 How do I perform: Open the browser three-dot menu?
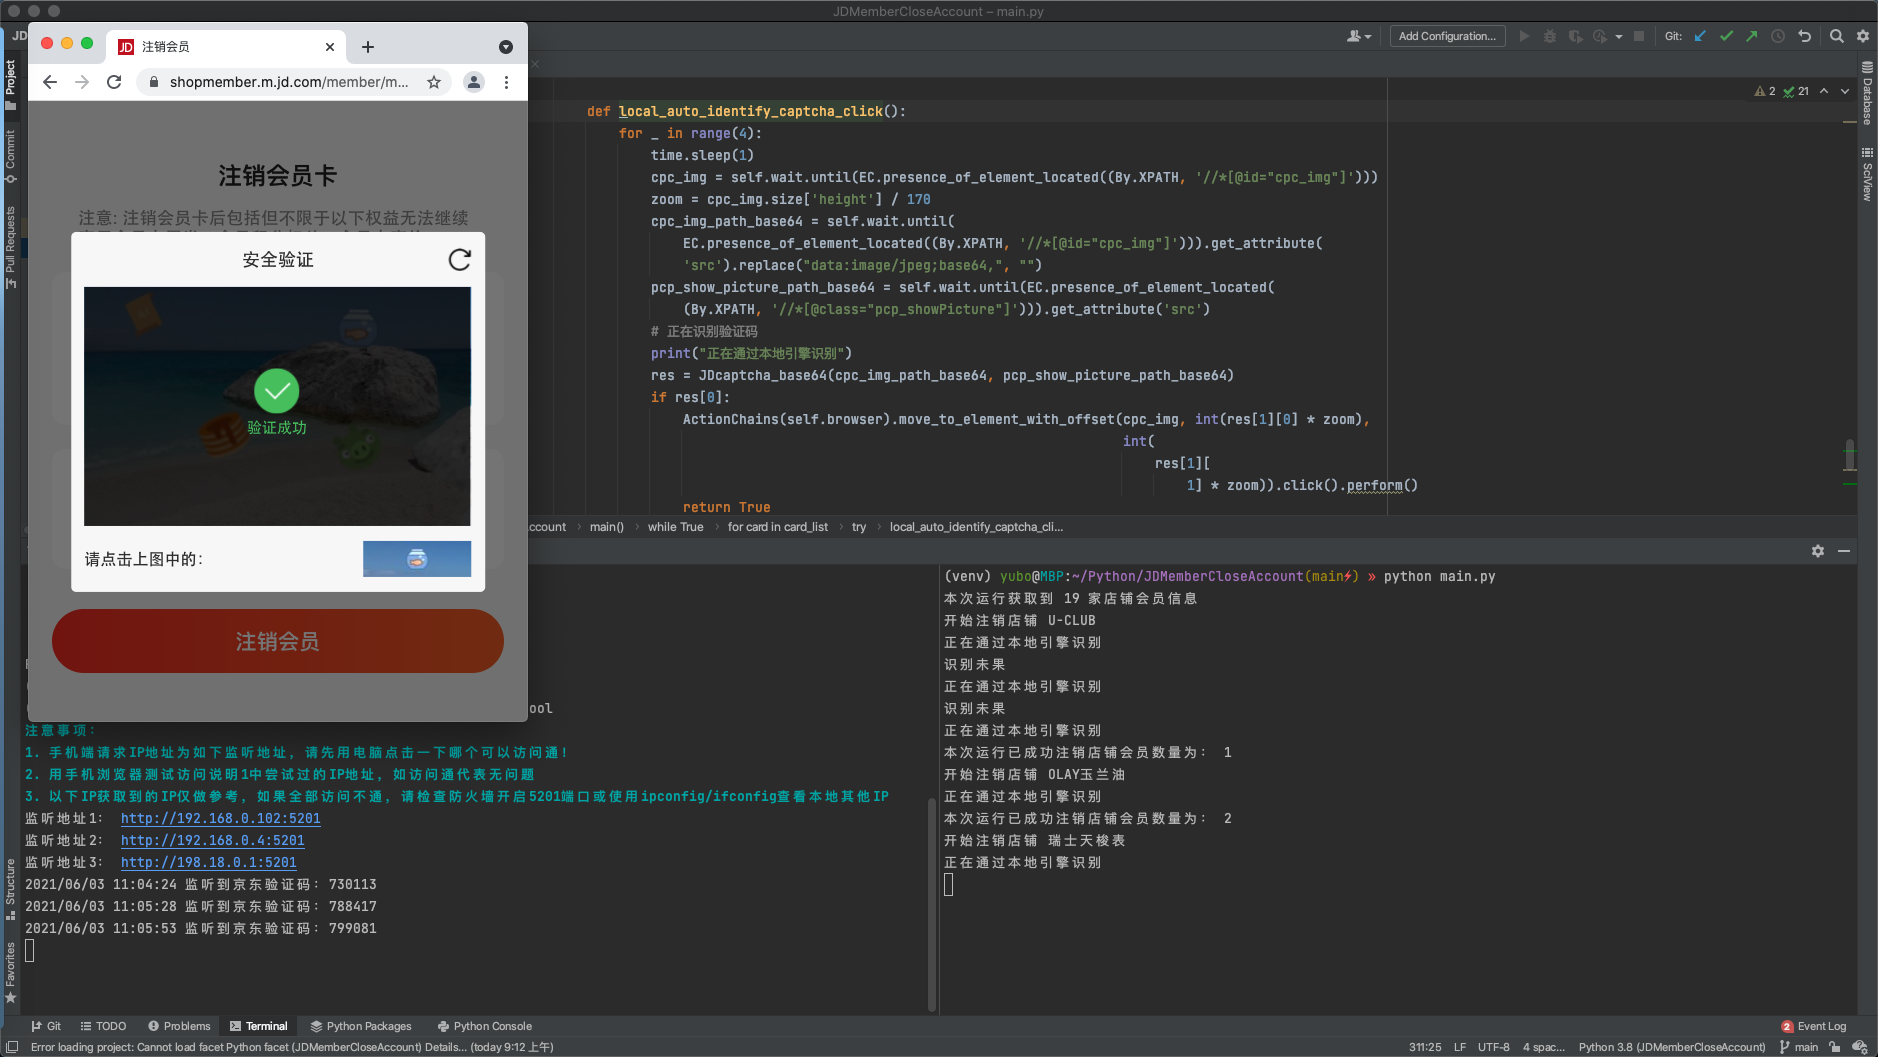(506, 82)
